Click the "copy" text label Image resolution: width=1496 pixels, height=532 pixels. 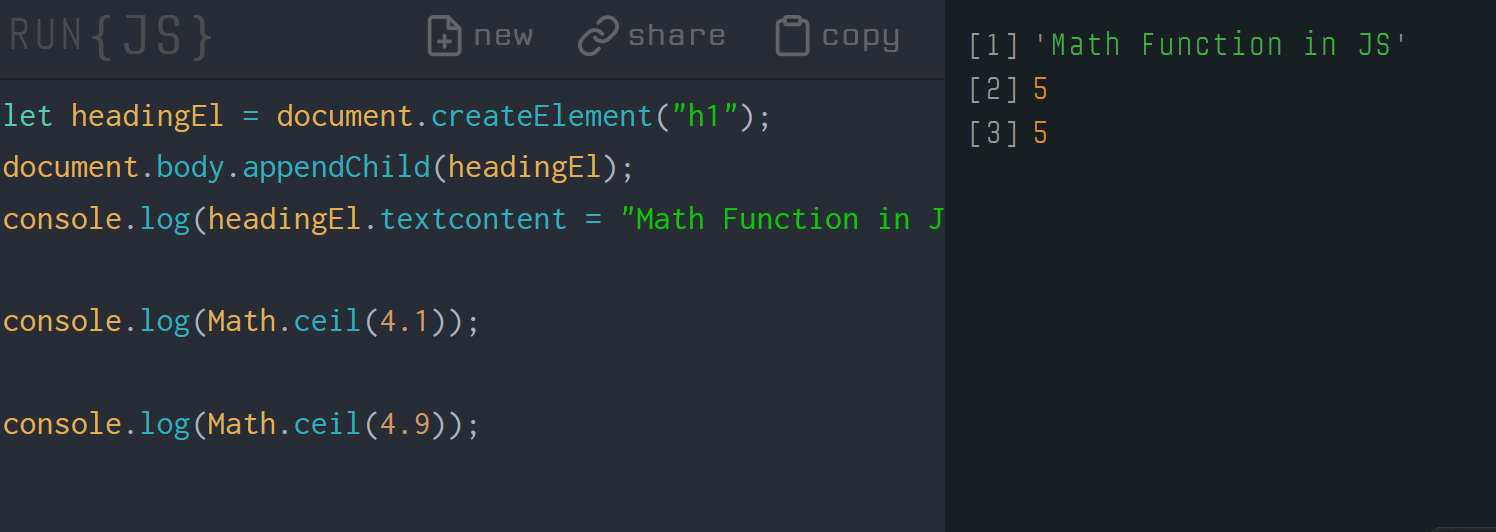click(860, 38)
